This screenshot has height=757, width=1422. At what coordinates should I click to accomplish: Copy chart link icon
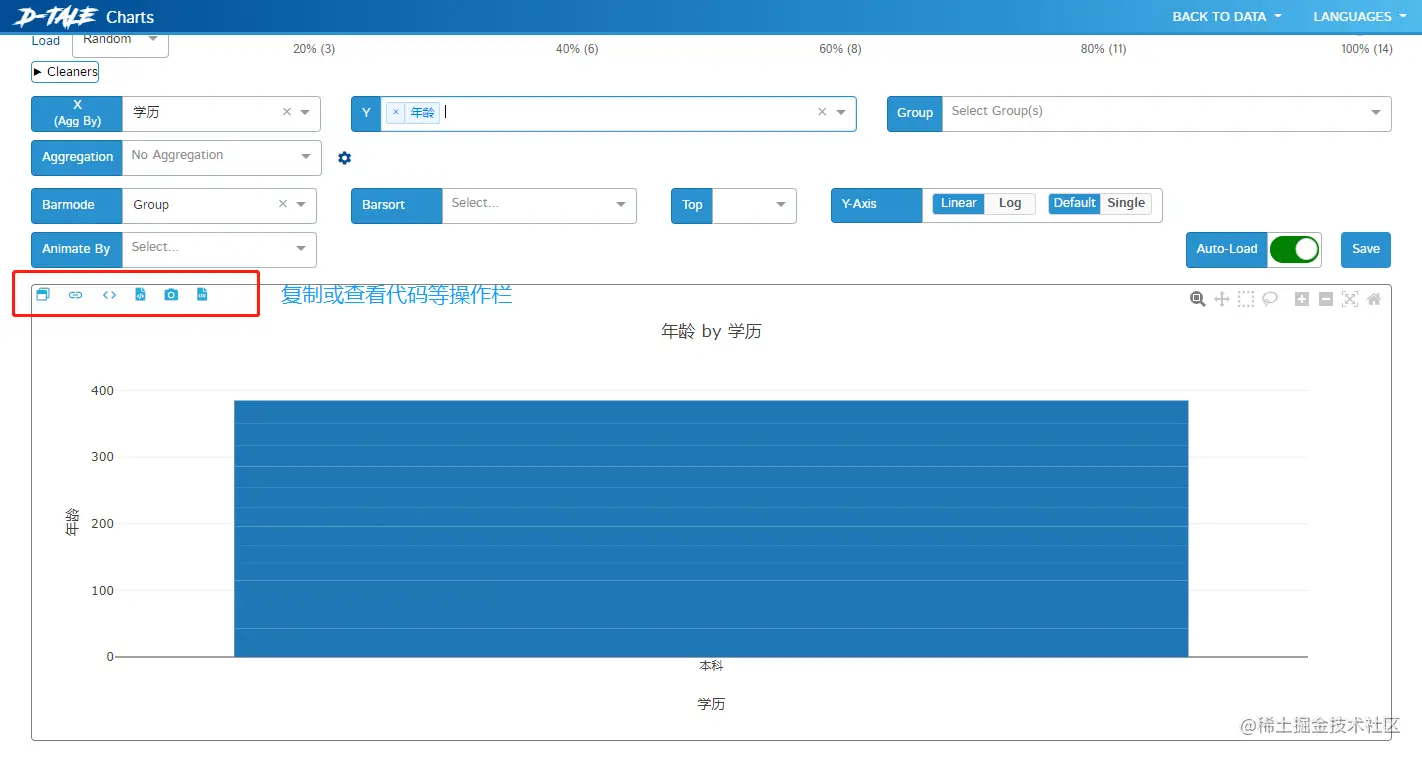75,295
